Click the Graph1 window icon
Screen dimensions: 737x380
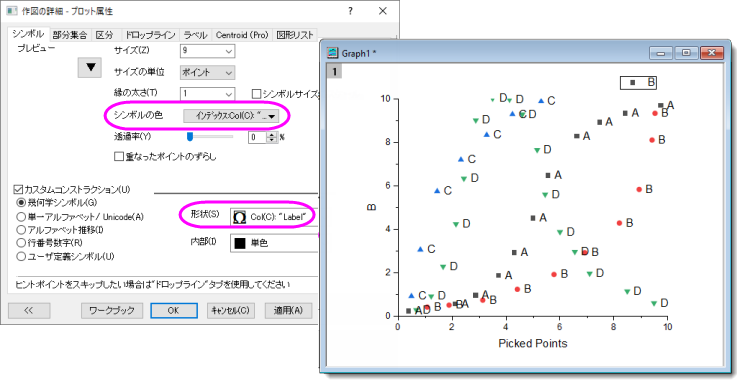tap(333, 52)
